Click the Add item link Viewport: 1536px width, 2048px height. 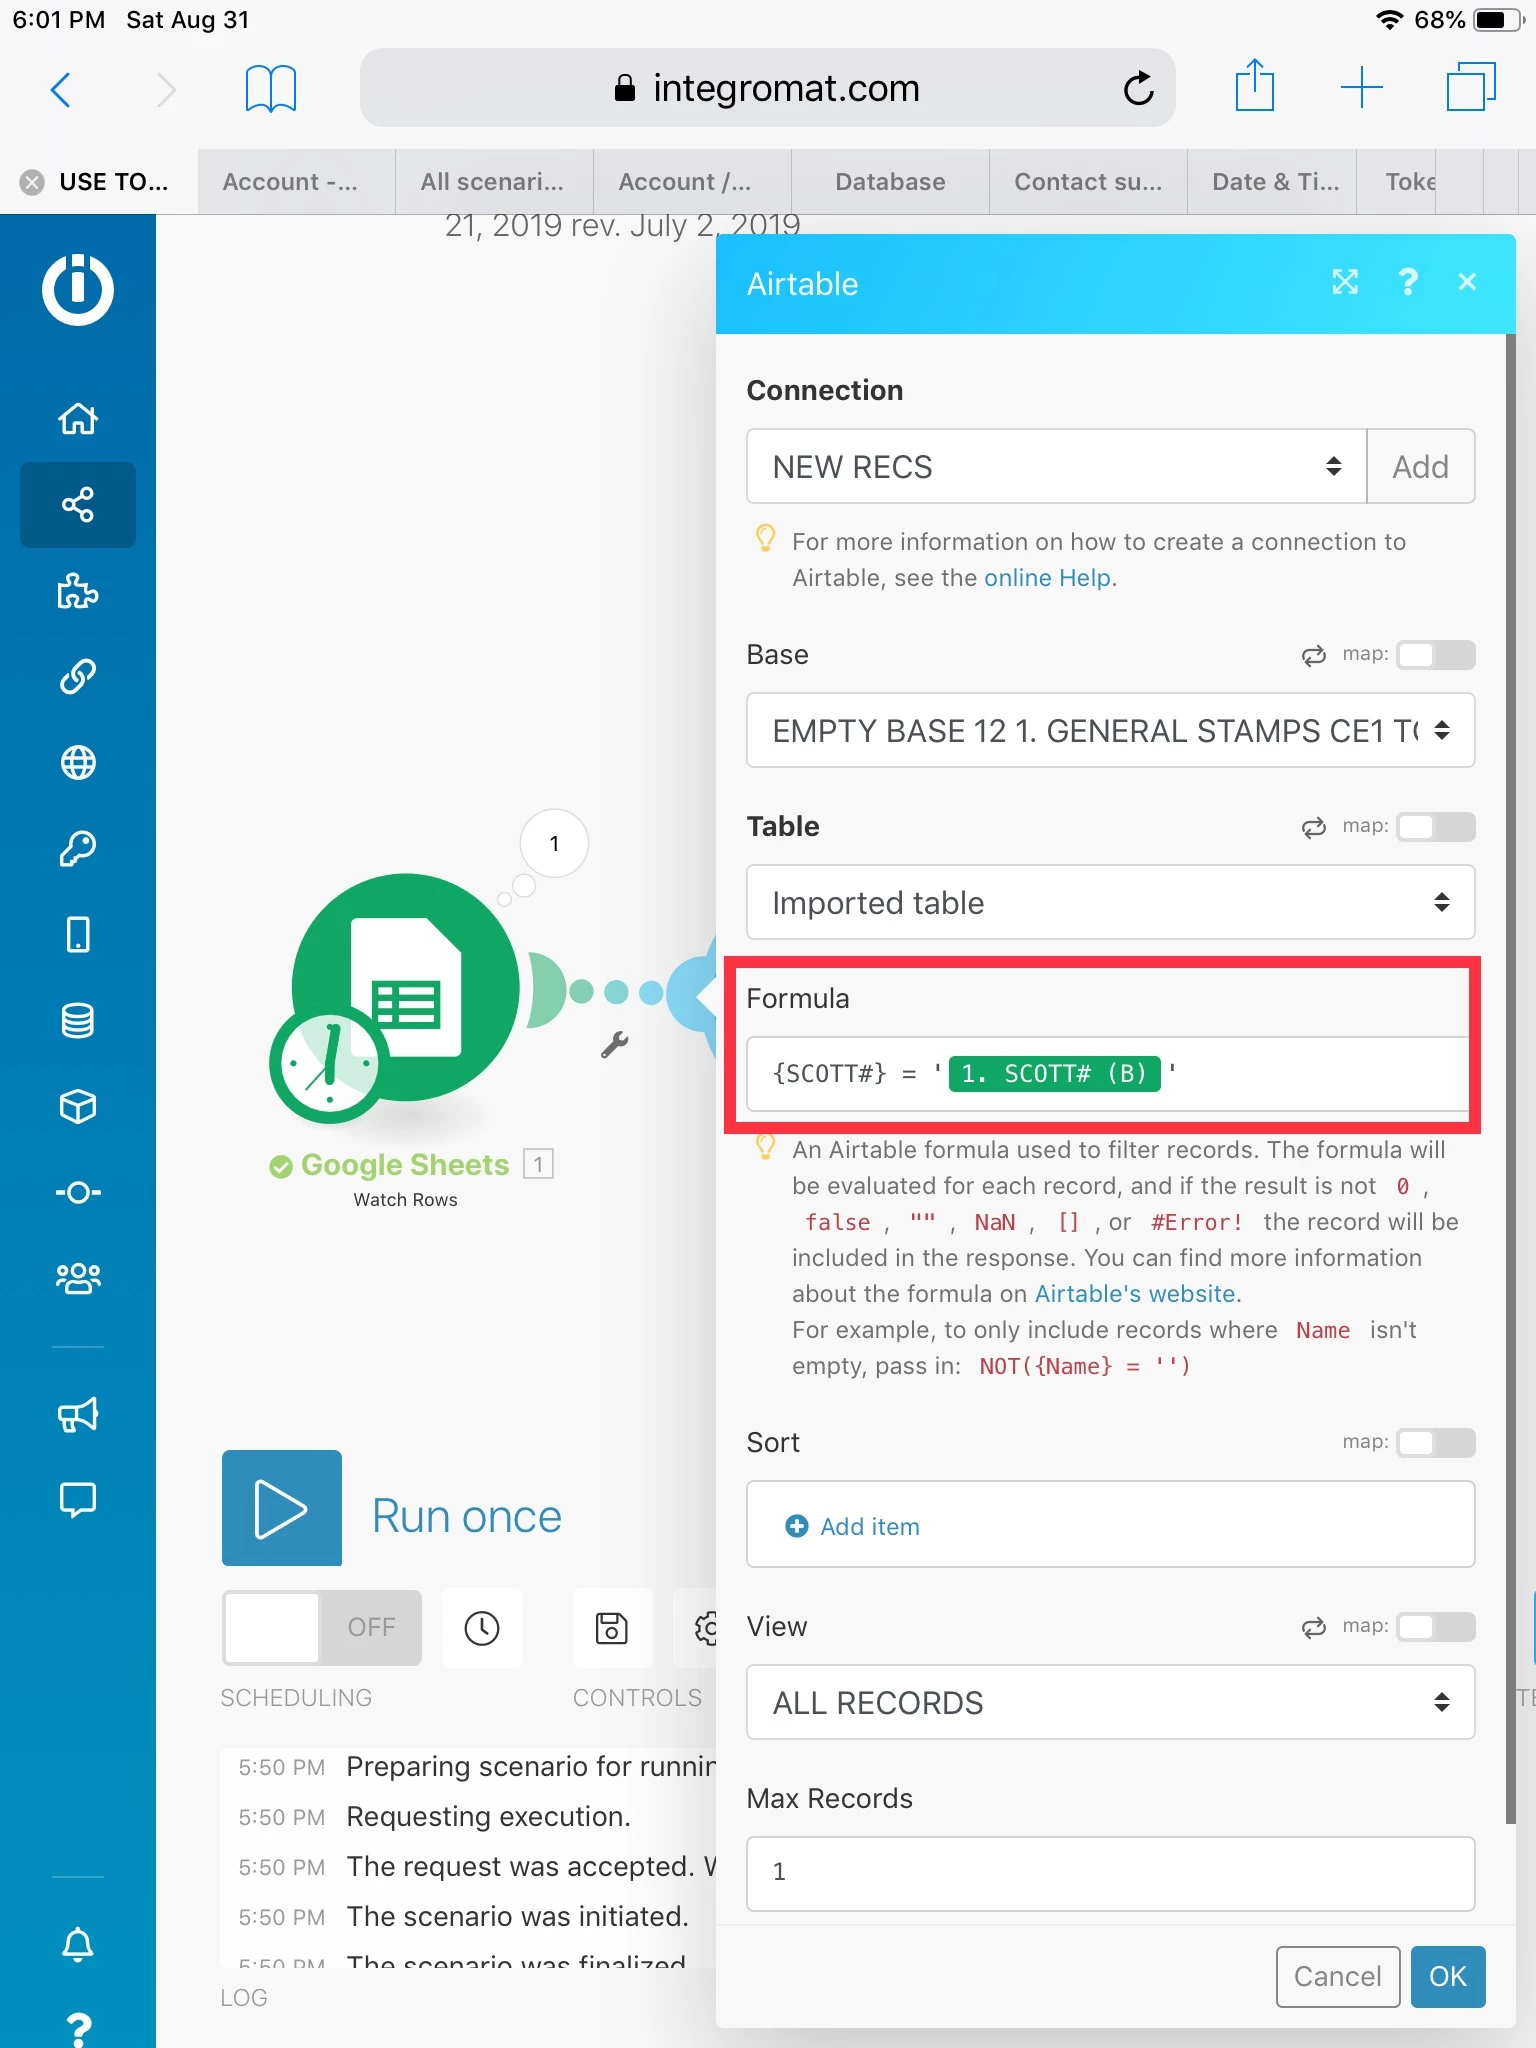click(x=870, y=1526)
